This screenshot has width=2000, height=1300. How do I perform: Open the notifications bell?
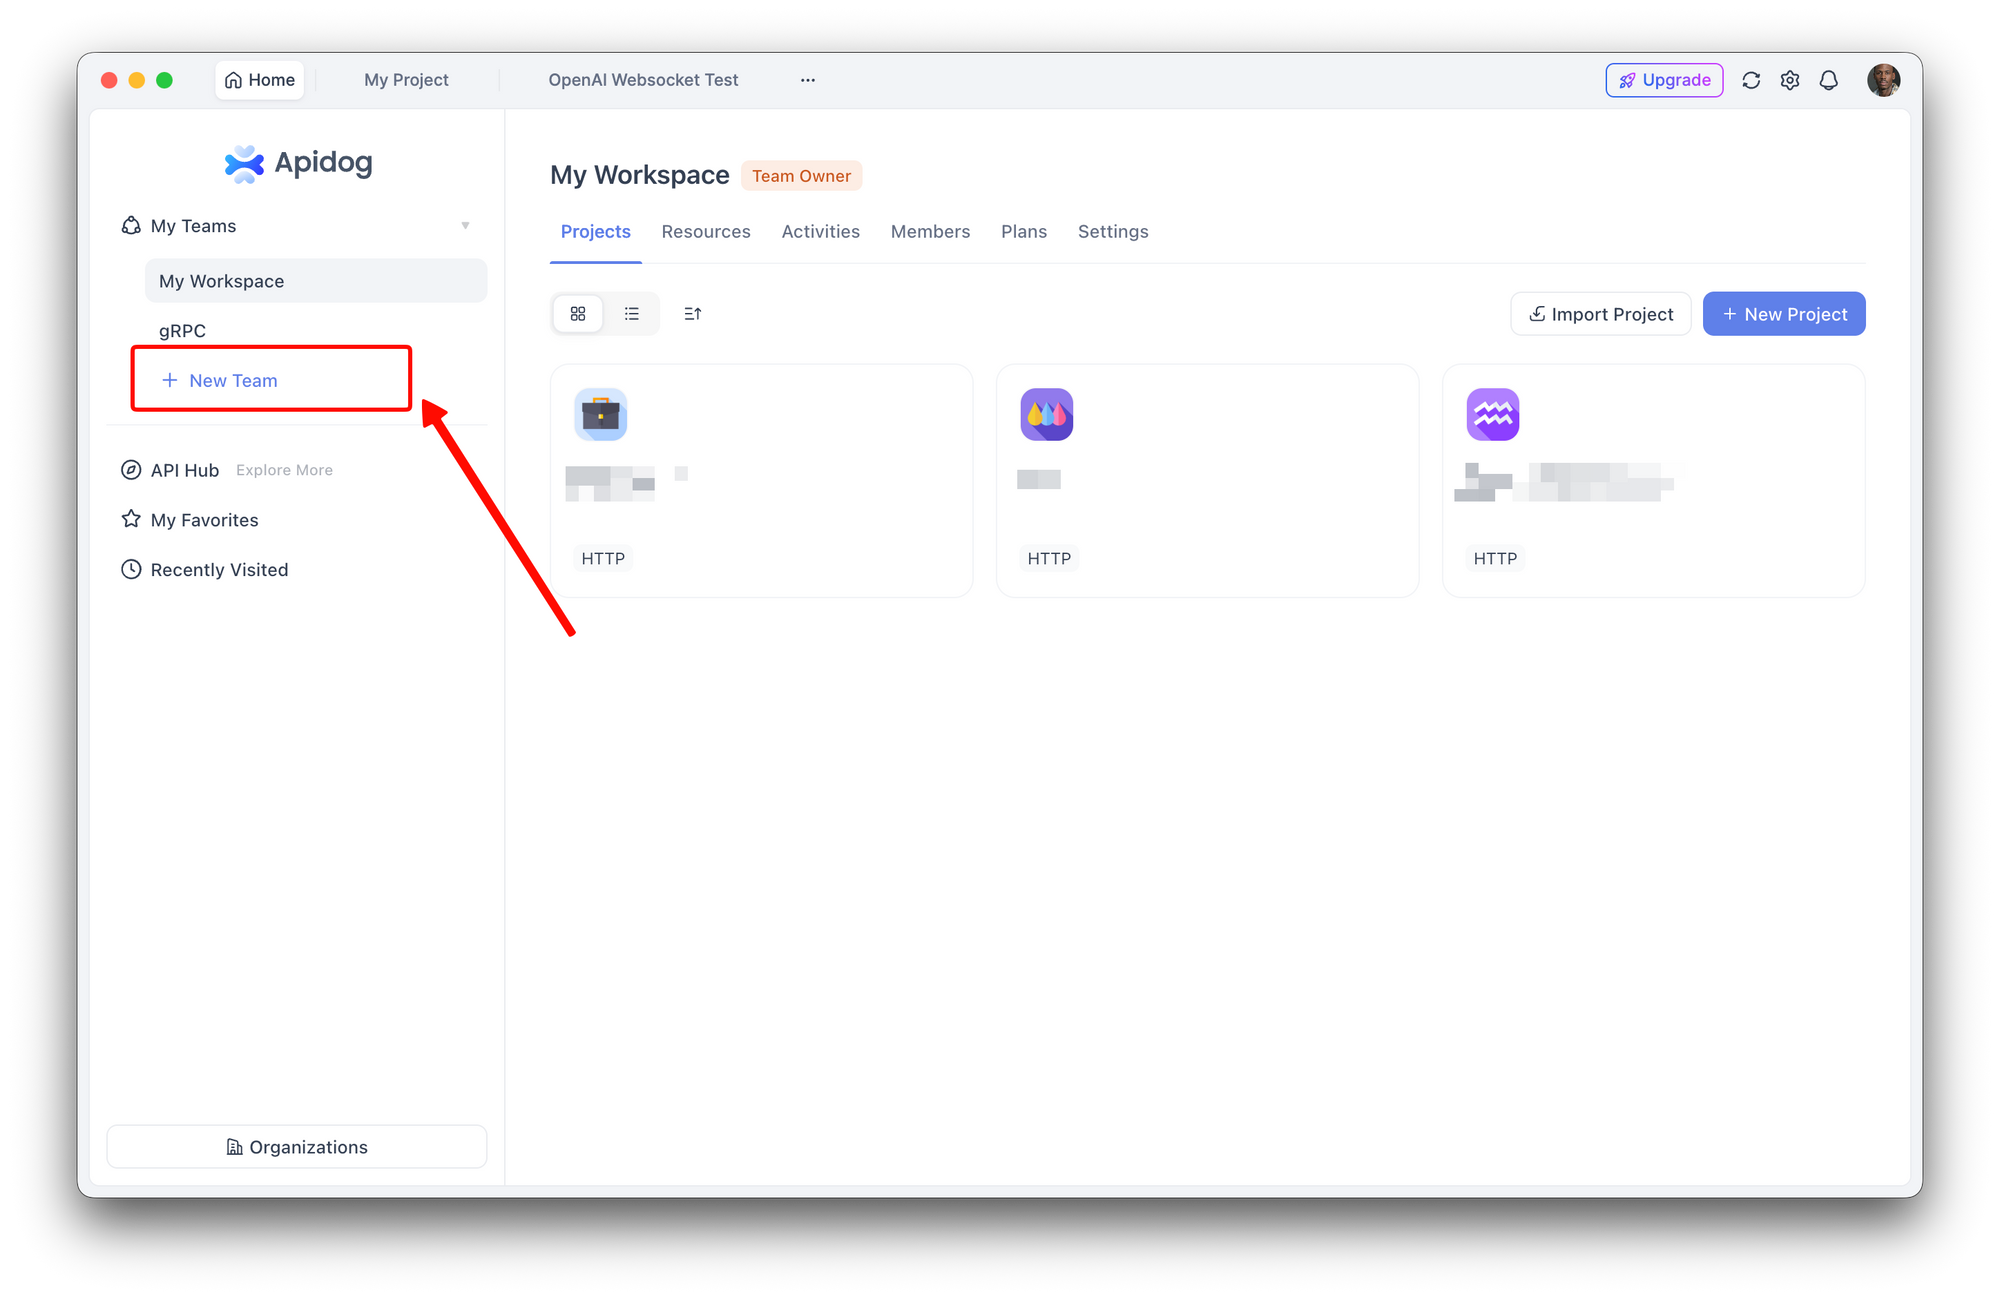click(x=1829, y=80)
